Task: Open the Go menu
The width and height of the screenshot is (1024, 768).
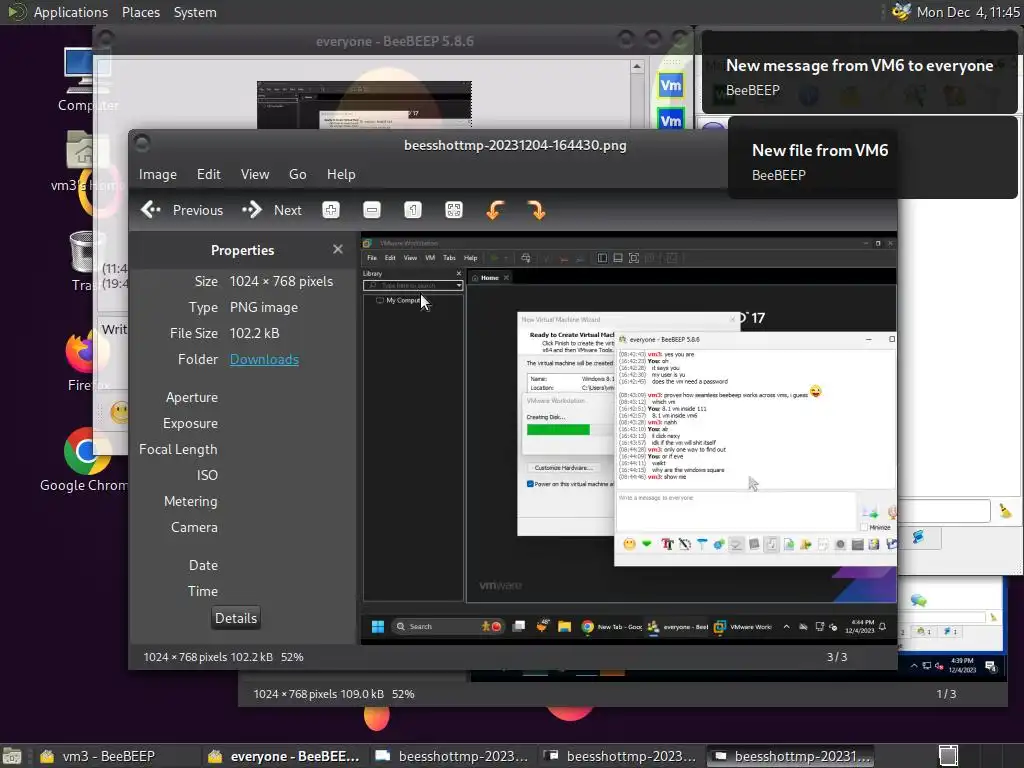Action: pos(297,174)
